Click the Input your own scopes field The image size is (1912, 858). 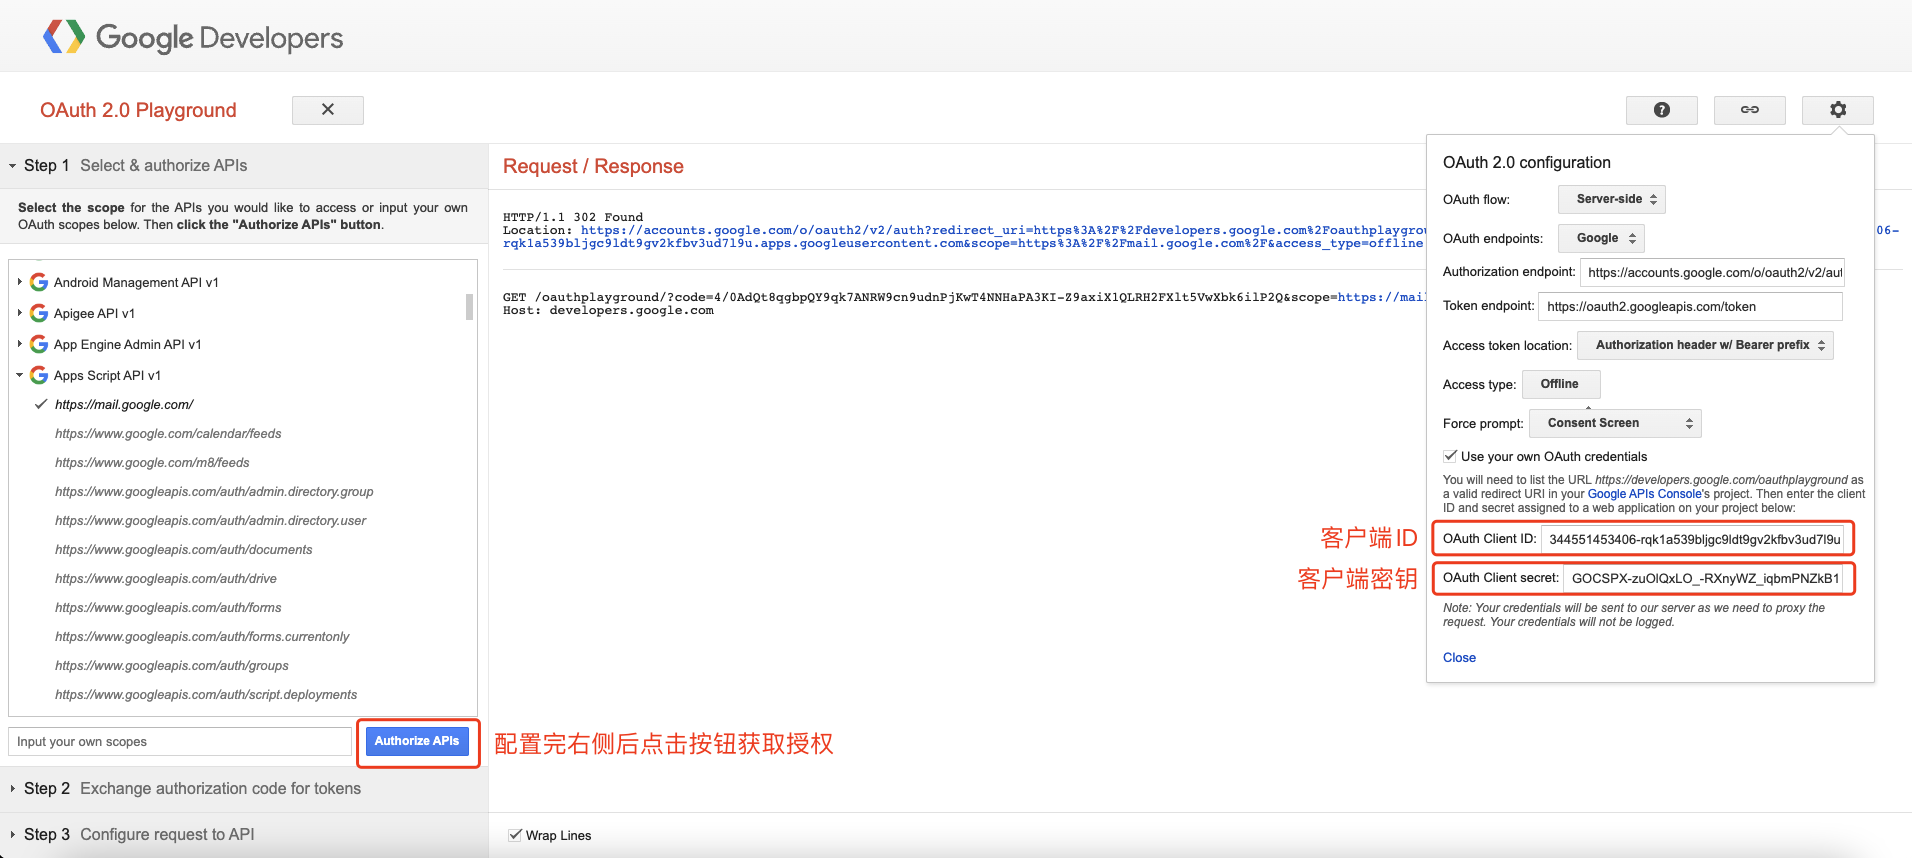[x=180, y=742]
